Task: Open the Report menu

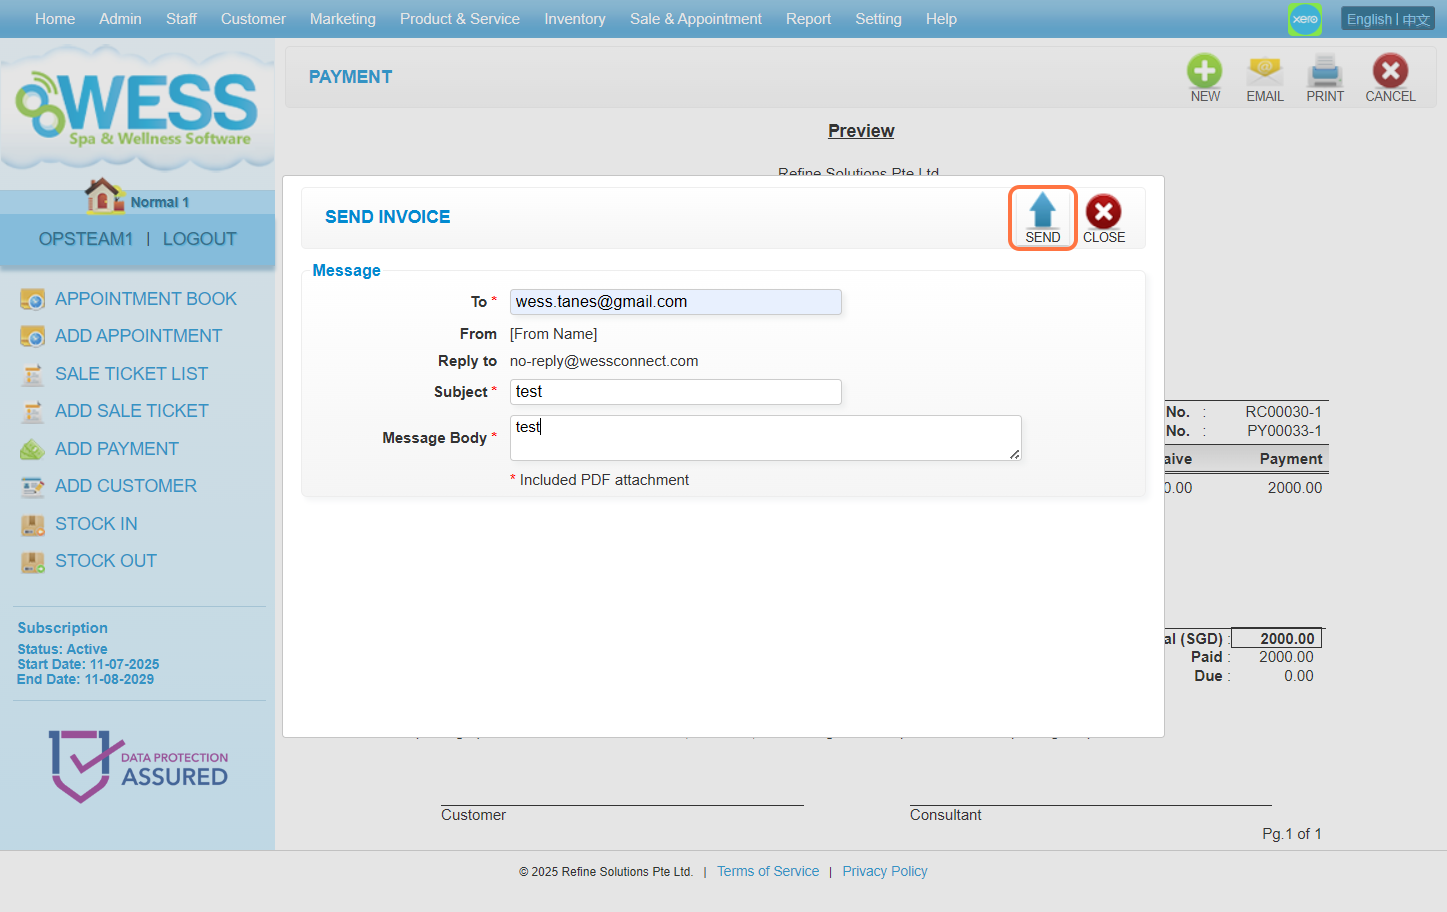Action: tap(808, 19)
